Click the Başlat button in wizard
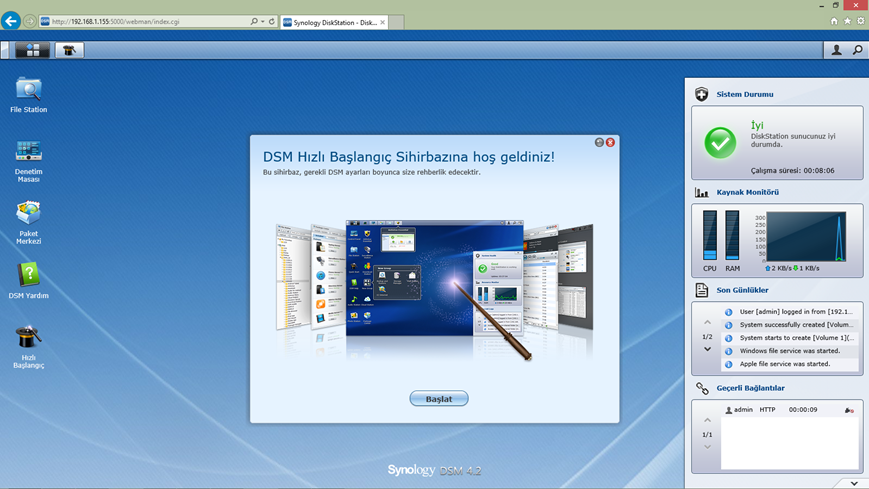The height and width of the screenshot is (489, 869). point(439,399)
